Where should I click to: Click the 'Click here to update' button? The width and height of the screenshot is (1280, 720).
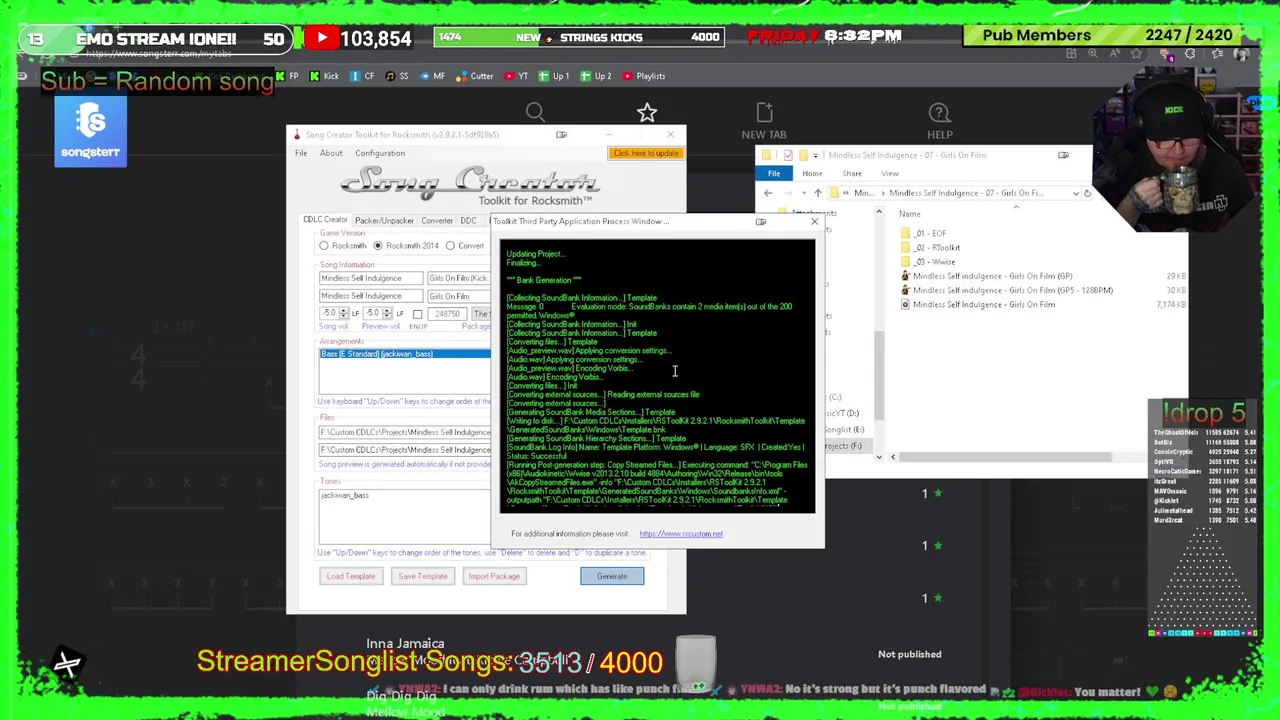click(646, 153)
